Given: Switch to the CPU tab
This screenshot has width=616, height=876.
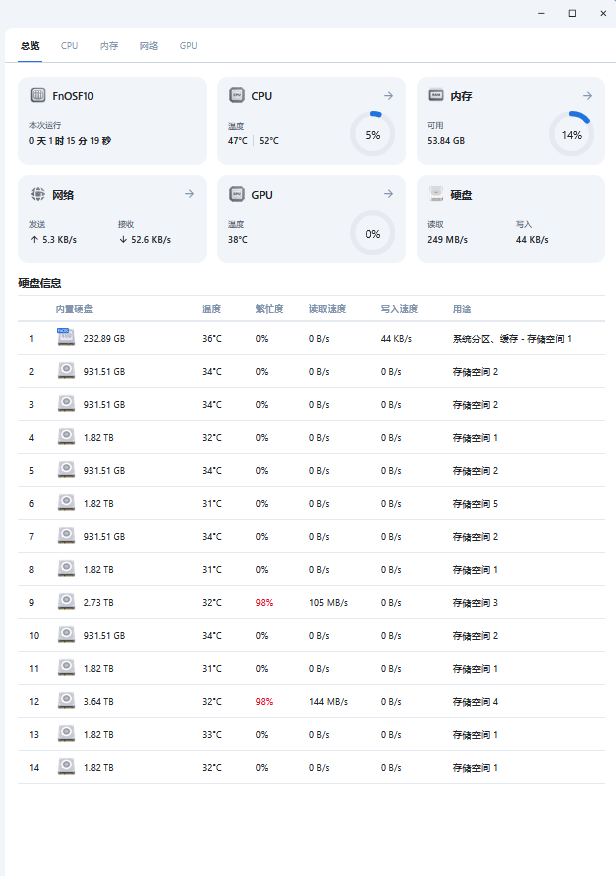Looking at the screenshot, I should (x=69, y=45).
